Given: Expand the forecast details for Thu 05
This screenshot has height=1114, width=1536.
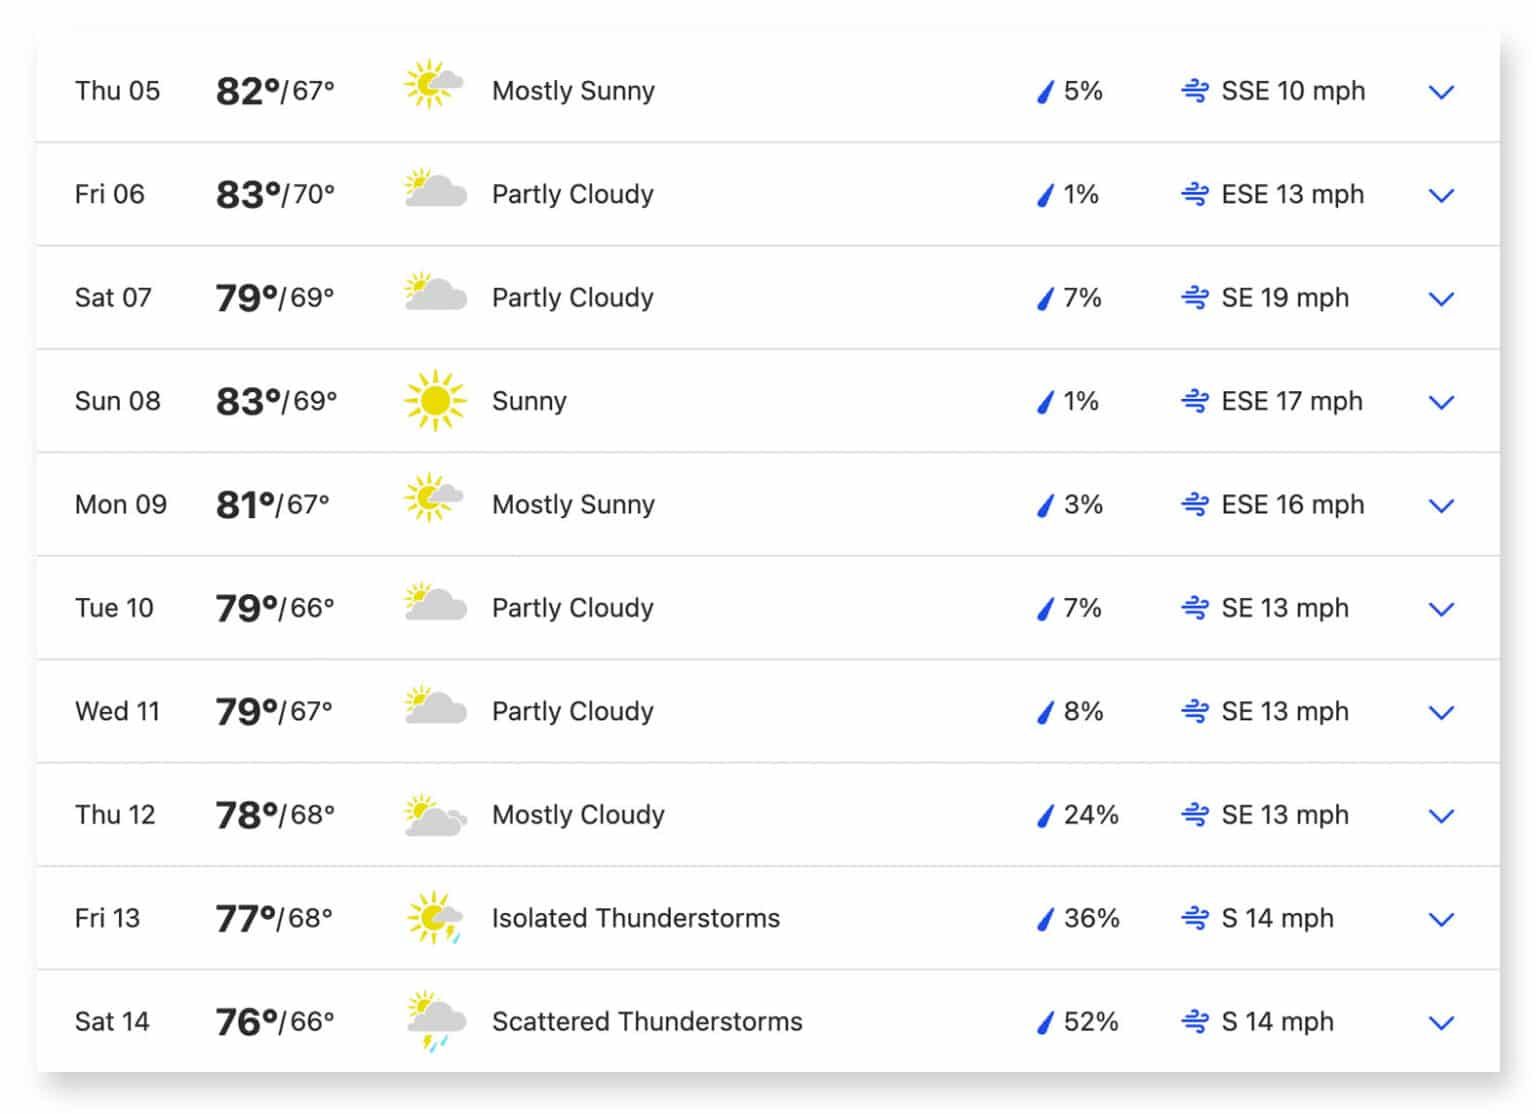Looking at the screenshot, I should (x=1442, y=92).
